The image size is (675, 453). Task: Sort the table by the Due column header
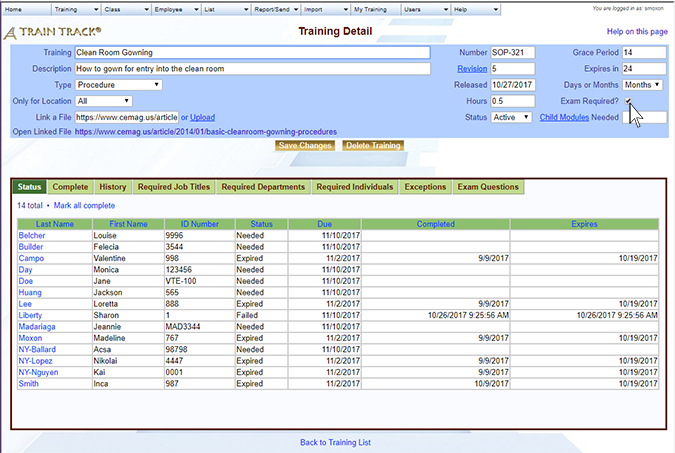324,224
